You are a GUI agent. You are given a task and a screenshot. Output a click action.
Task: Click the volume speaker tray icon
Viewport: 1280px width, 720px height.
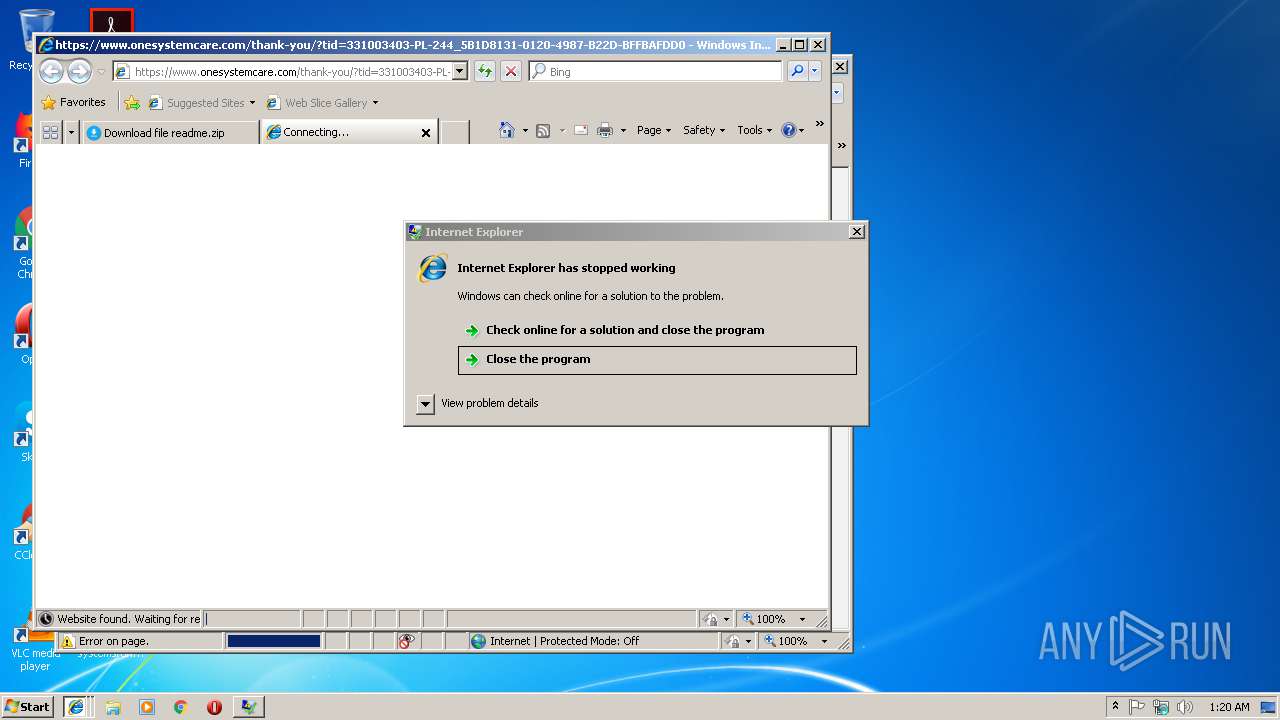(x=1185, y=707)
